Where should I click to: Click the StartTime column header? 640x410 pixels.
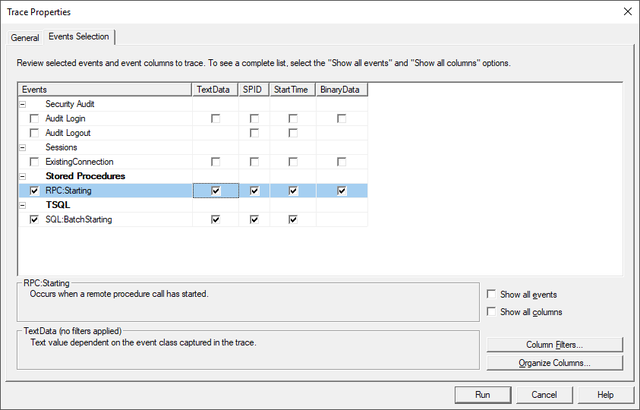[293, 90]
